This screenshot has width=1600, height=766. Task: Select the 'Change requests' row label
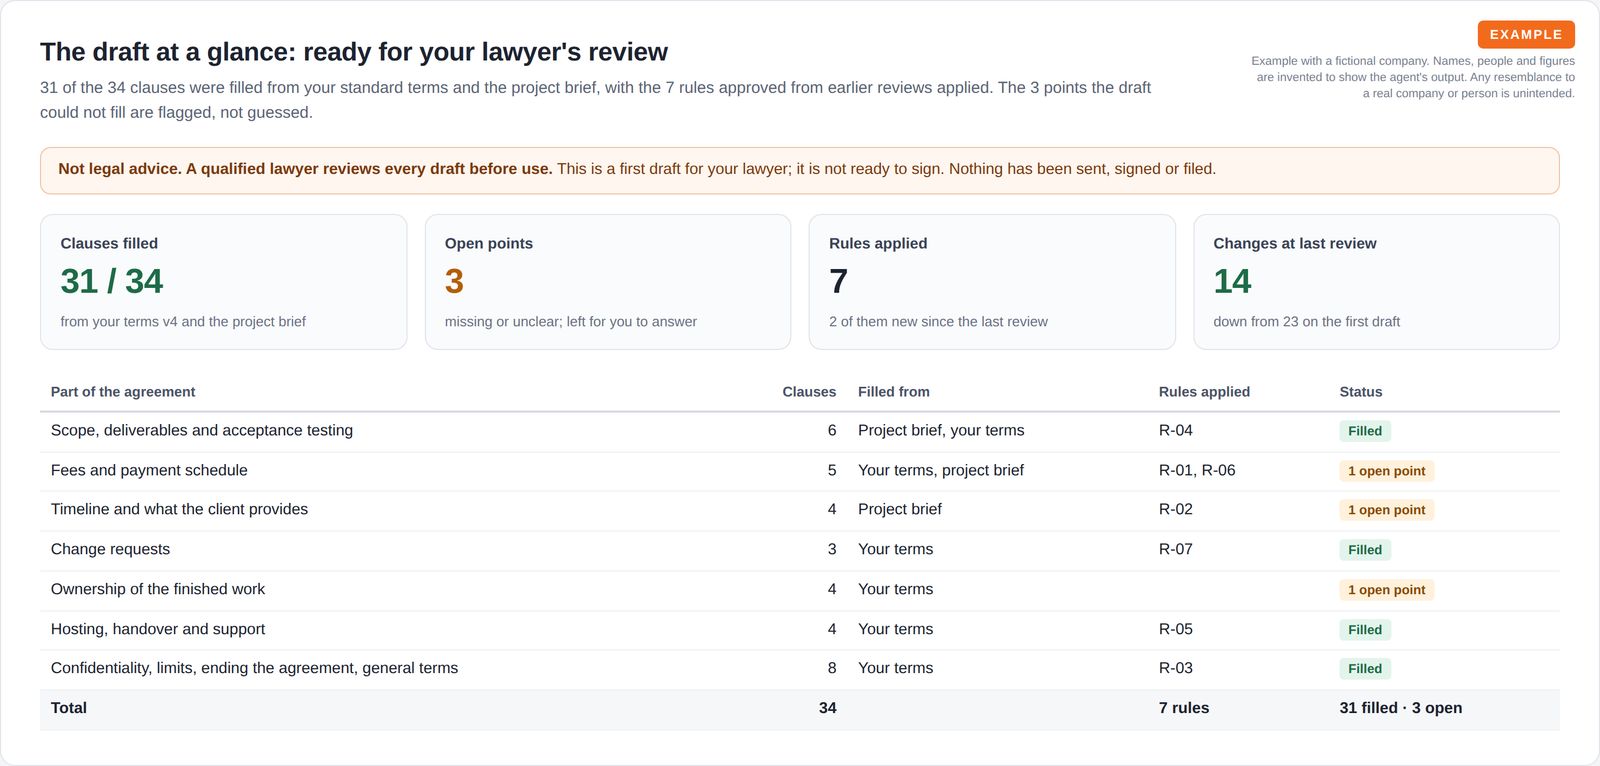(x=110, y=549)
